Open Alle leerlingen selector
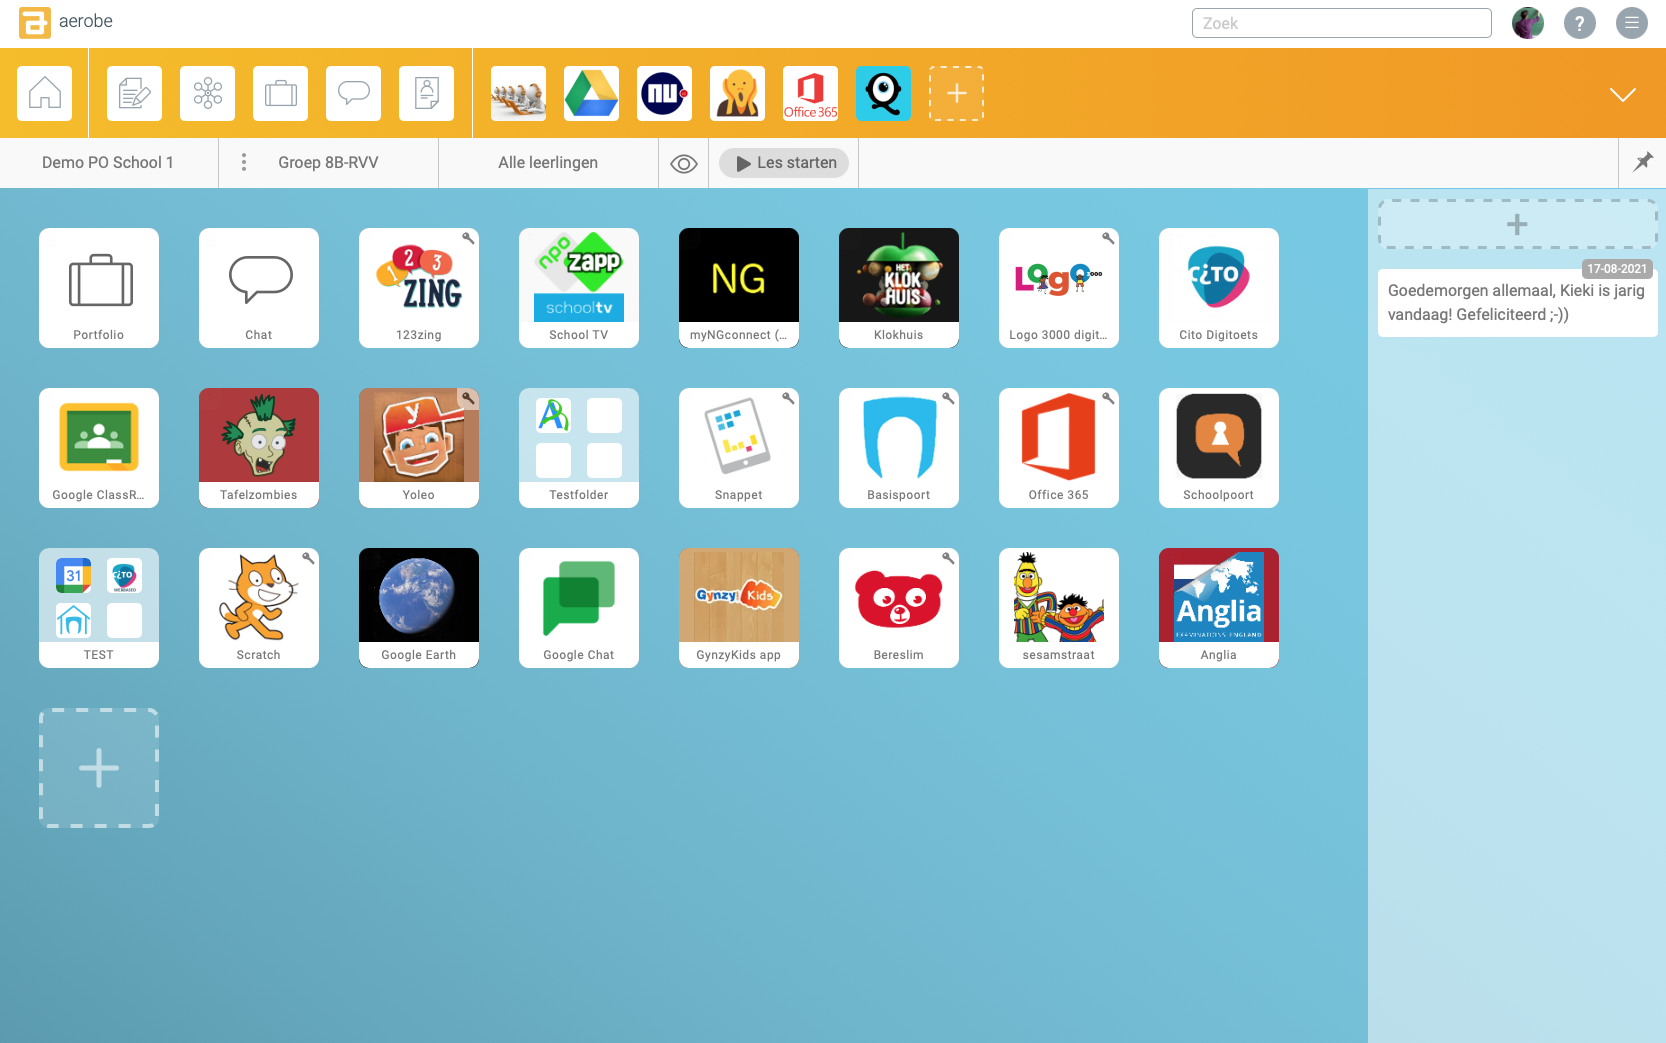This screenshot has height=1043, width=1666. [x=548, y=162]
